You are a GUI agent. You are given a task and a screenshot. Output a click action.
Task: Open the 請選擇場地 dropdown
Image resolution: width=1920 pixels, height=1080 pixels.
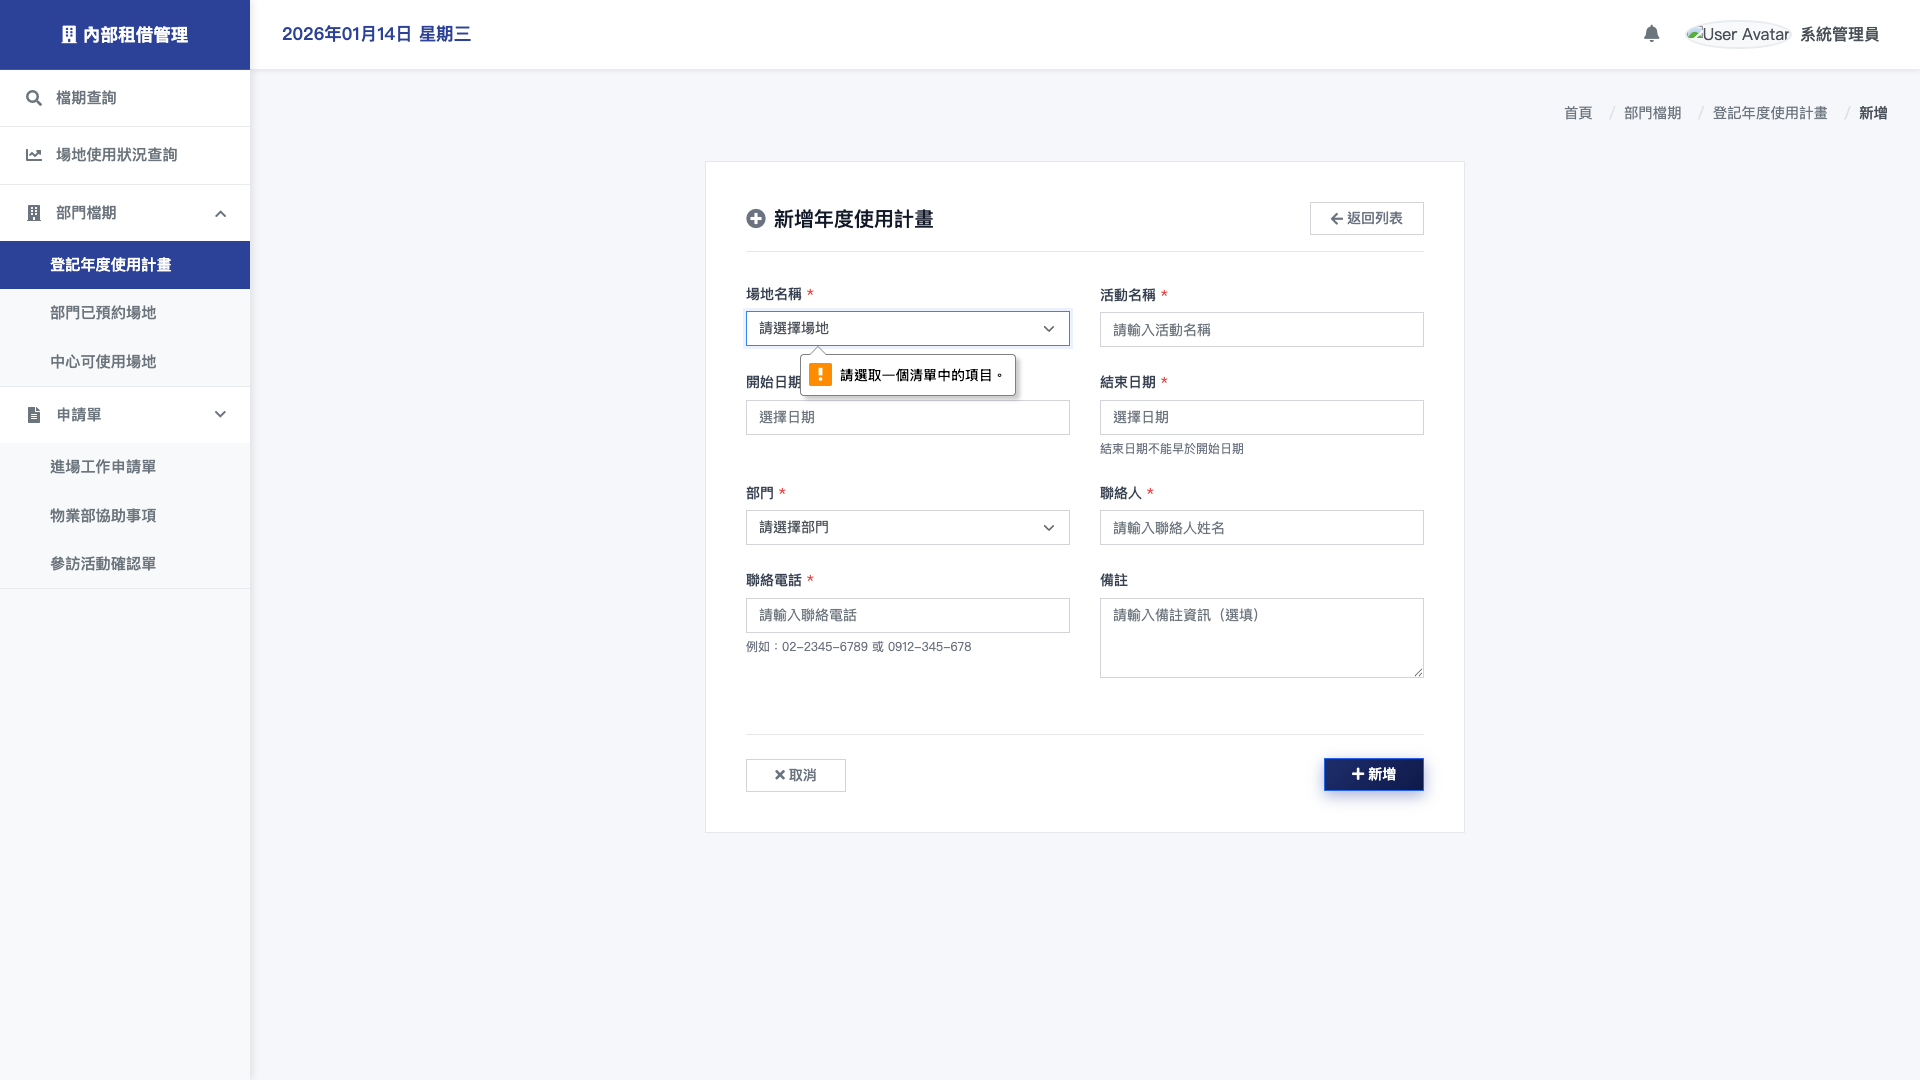(907, 328)
